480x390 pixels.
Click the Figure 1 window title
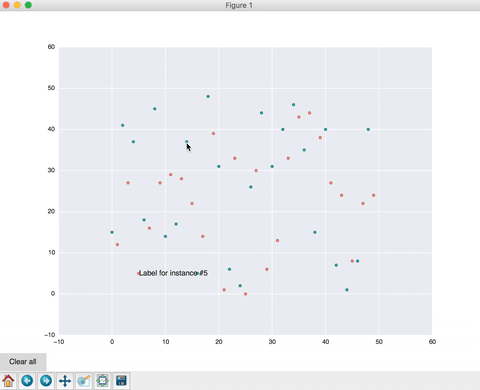[239, 5]
